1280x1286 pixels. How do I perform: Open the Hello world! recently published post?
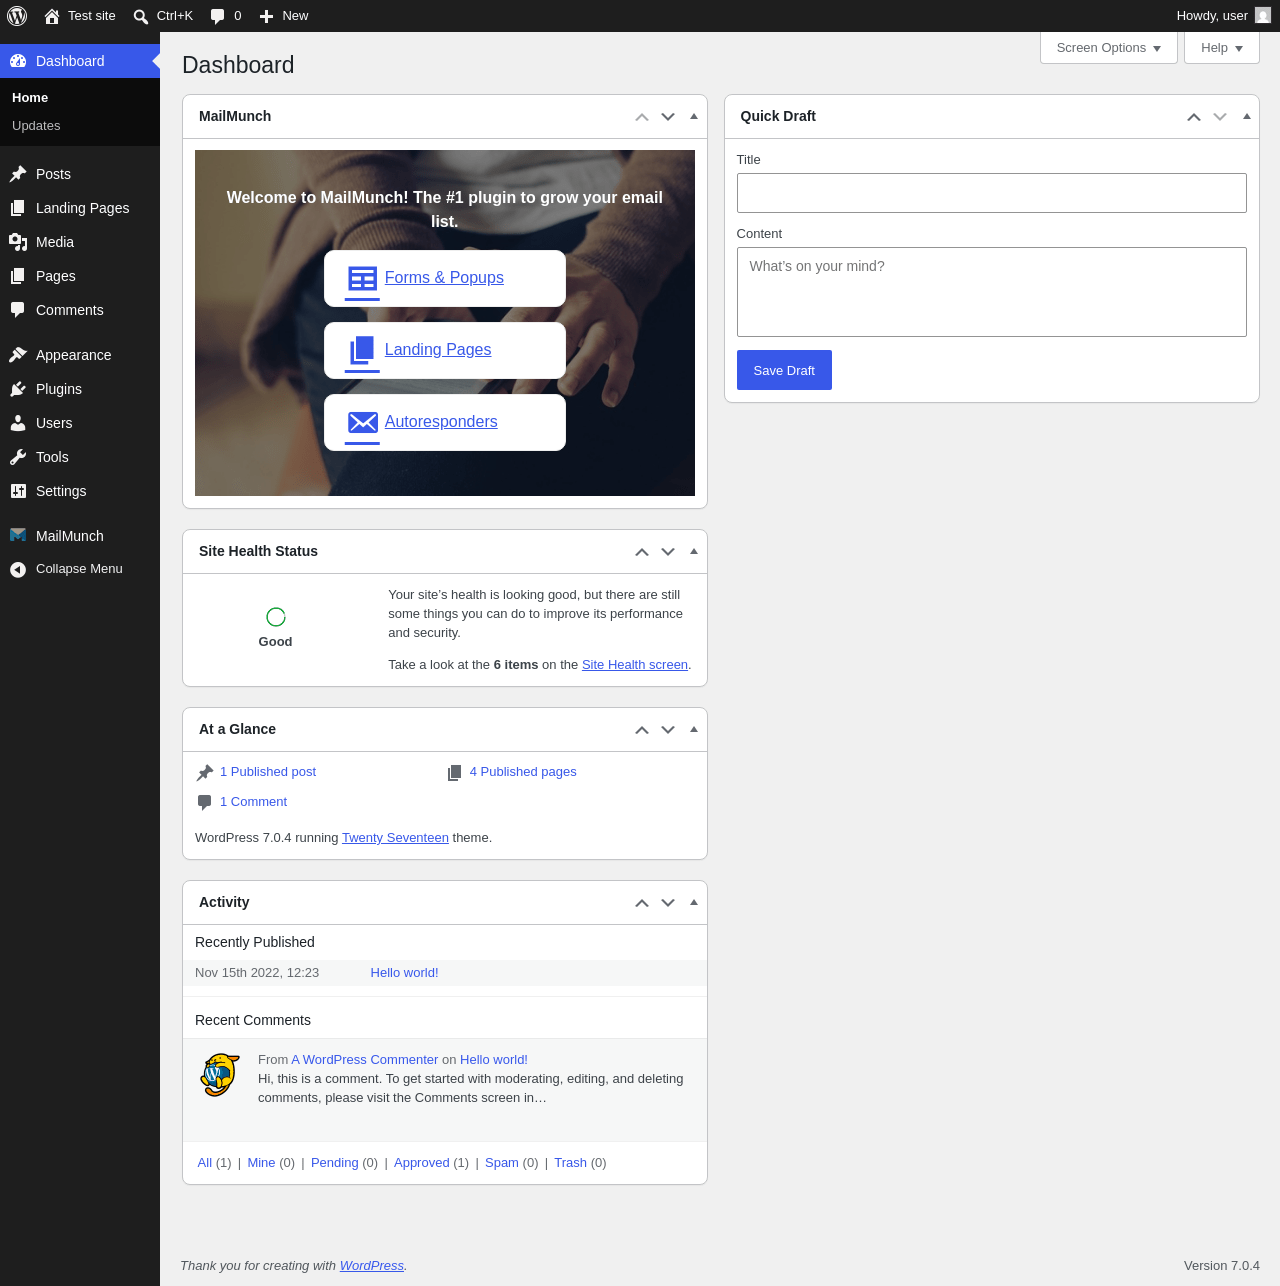tap(404, 973)
